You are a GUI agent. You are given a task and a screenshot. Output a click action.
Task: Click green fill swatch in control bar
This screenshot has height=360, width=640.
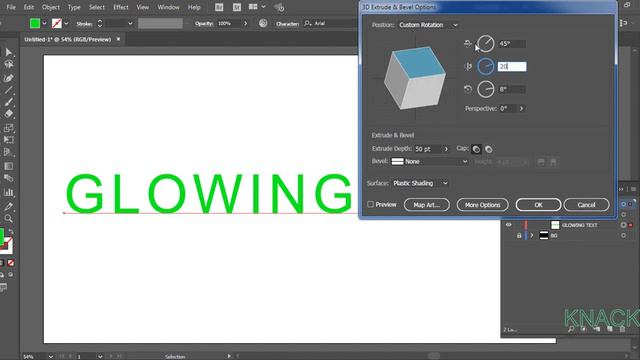(x=35, y=24)
